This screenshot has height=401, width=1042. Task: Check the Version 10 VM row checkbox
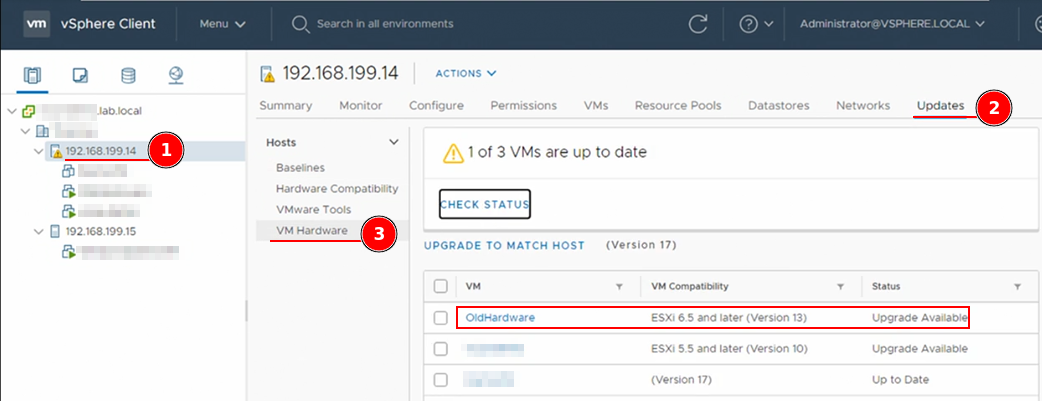coord(441,348)
